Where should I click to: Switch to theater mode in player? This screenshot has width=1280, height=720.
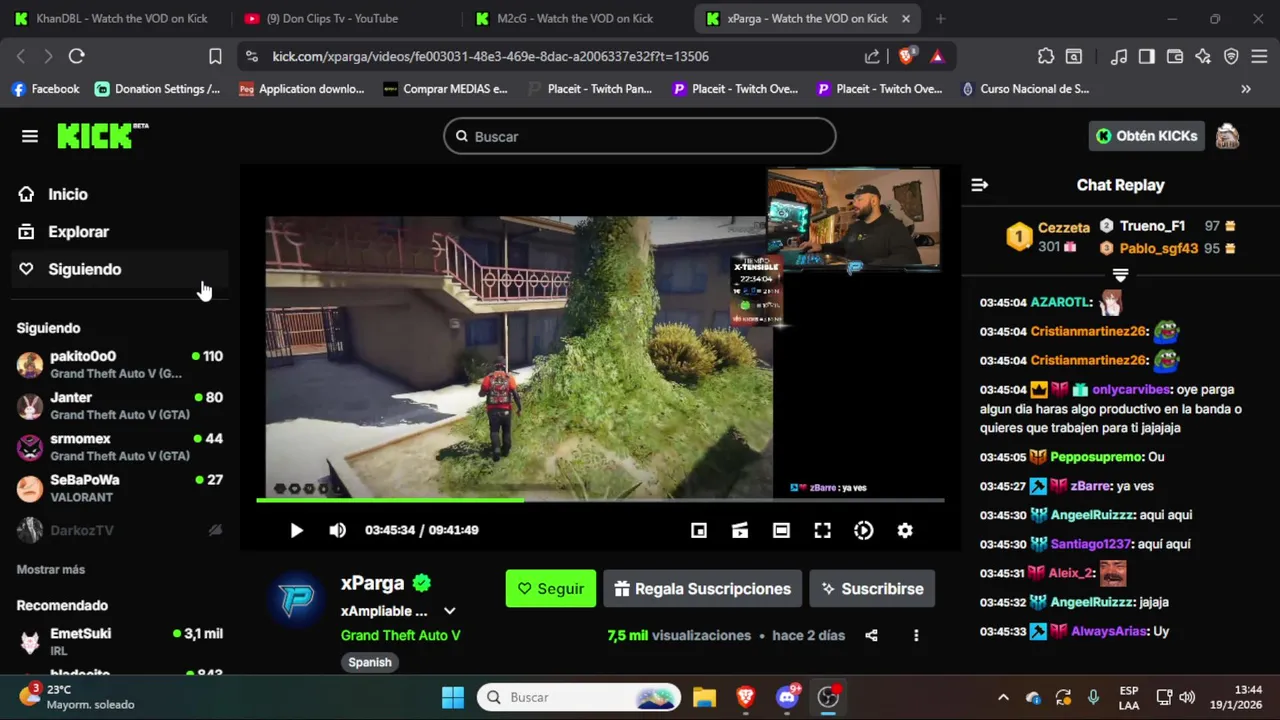781,531
